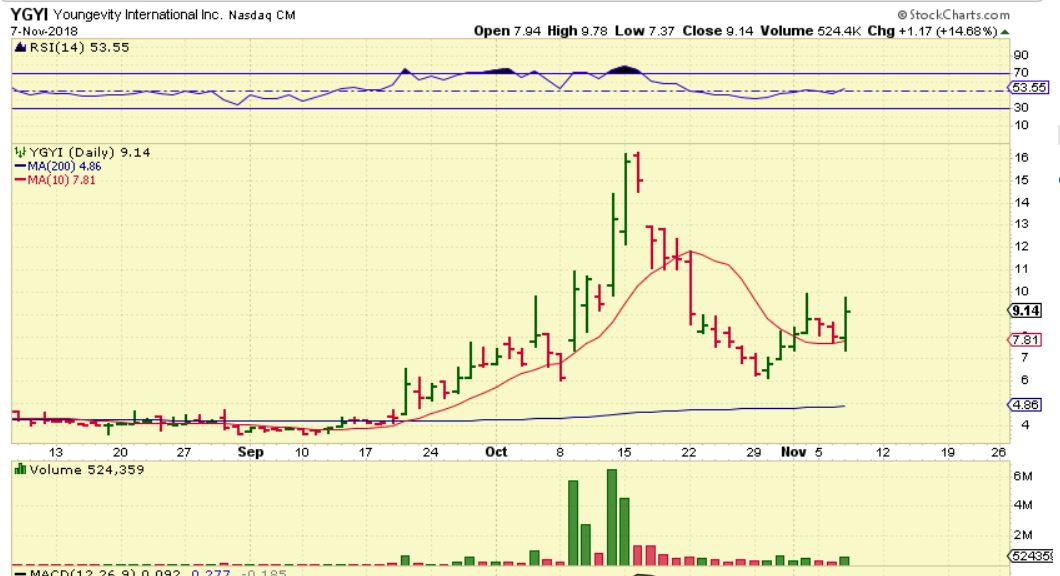1060x576 pixels.
Task: Click the Volume bars legend icon
Action: point(20,469)
